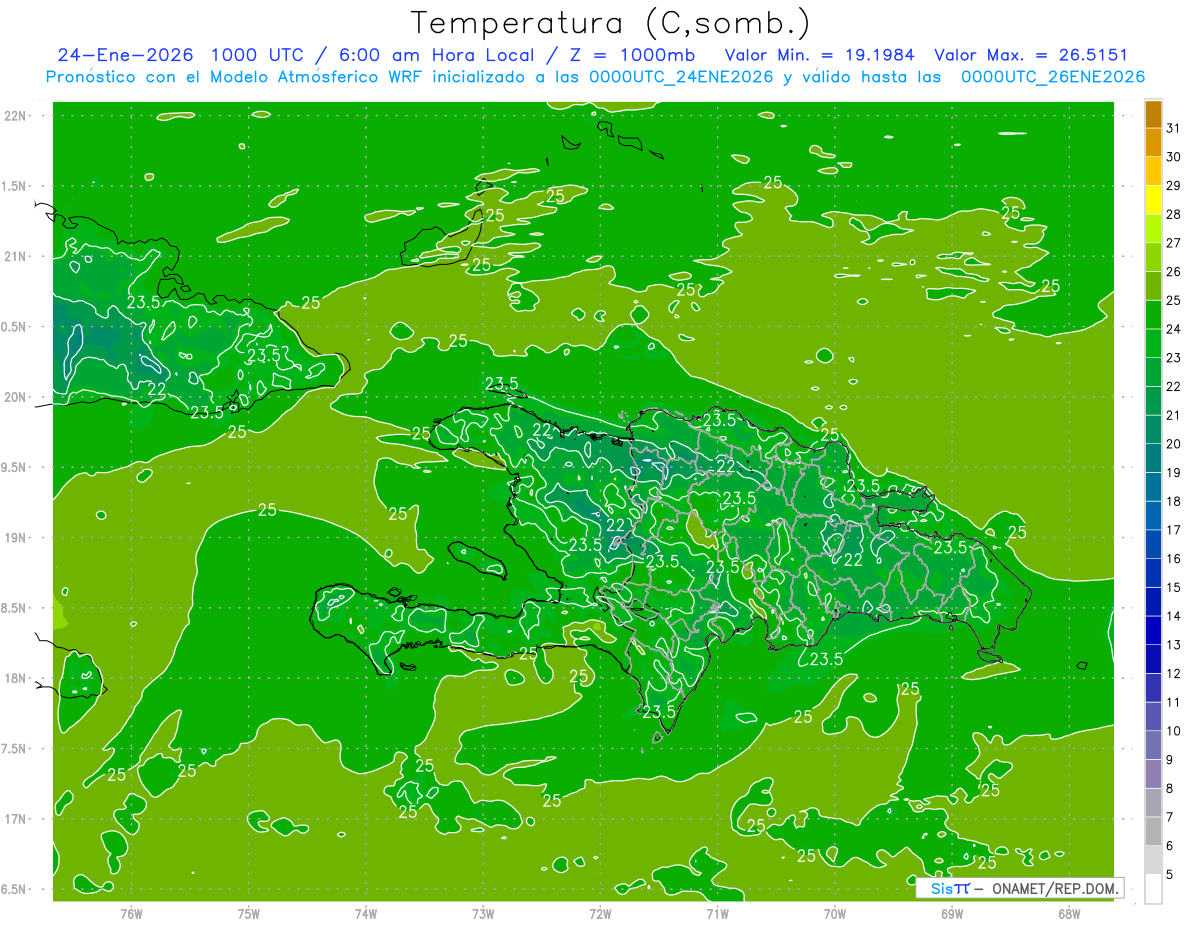Image resolution: width=1200 pixels, height=927 pixels.
Task: Select the init time '0000UTC_24ENE2026'
Action: pos(681,77)
